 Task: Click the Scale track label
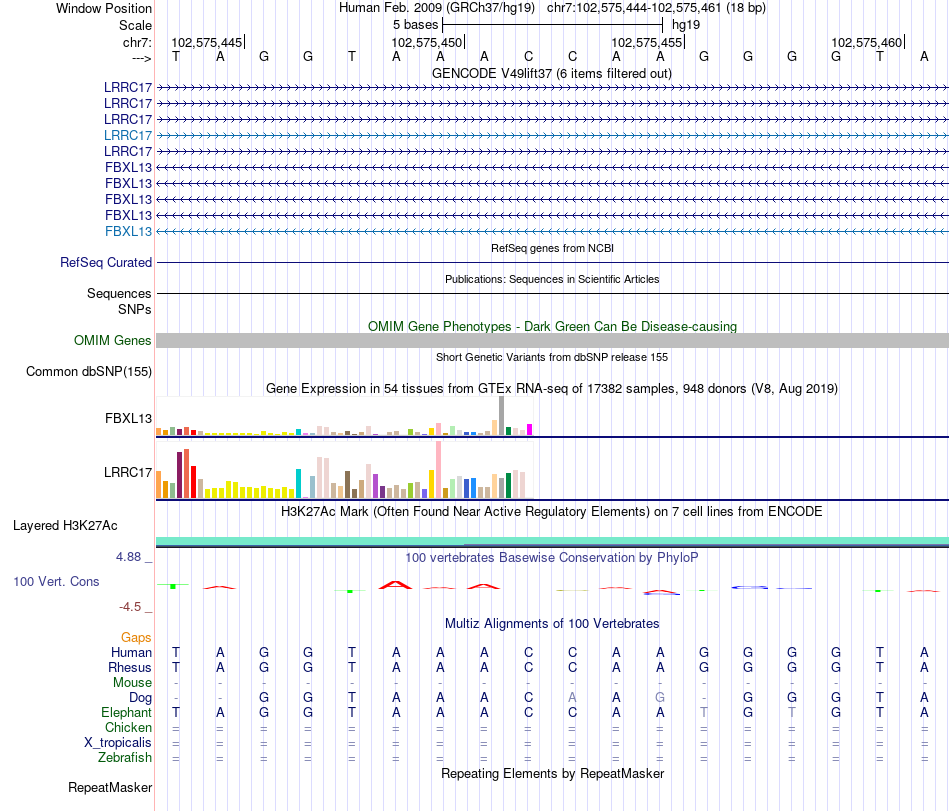[x=135, y=25]
